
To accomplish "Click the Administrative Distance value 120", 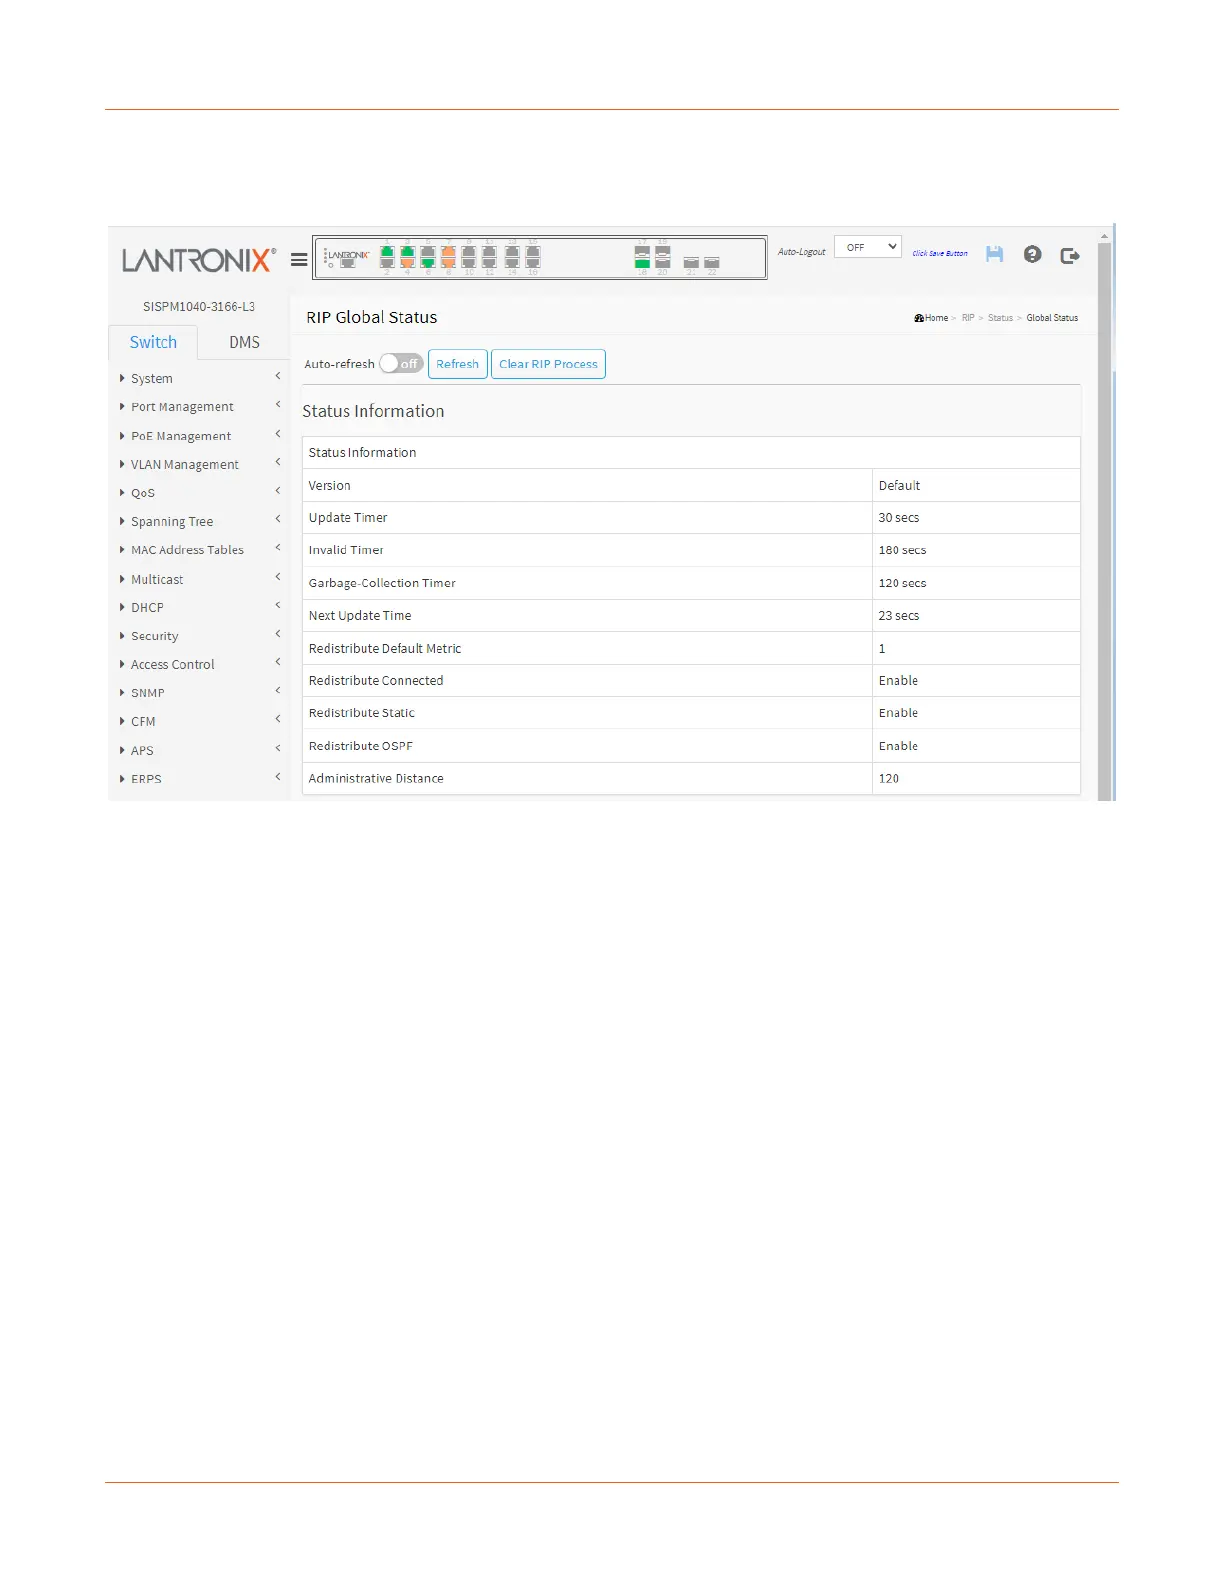I will tap(888, 779).
